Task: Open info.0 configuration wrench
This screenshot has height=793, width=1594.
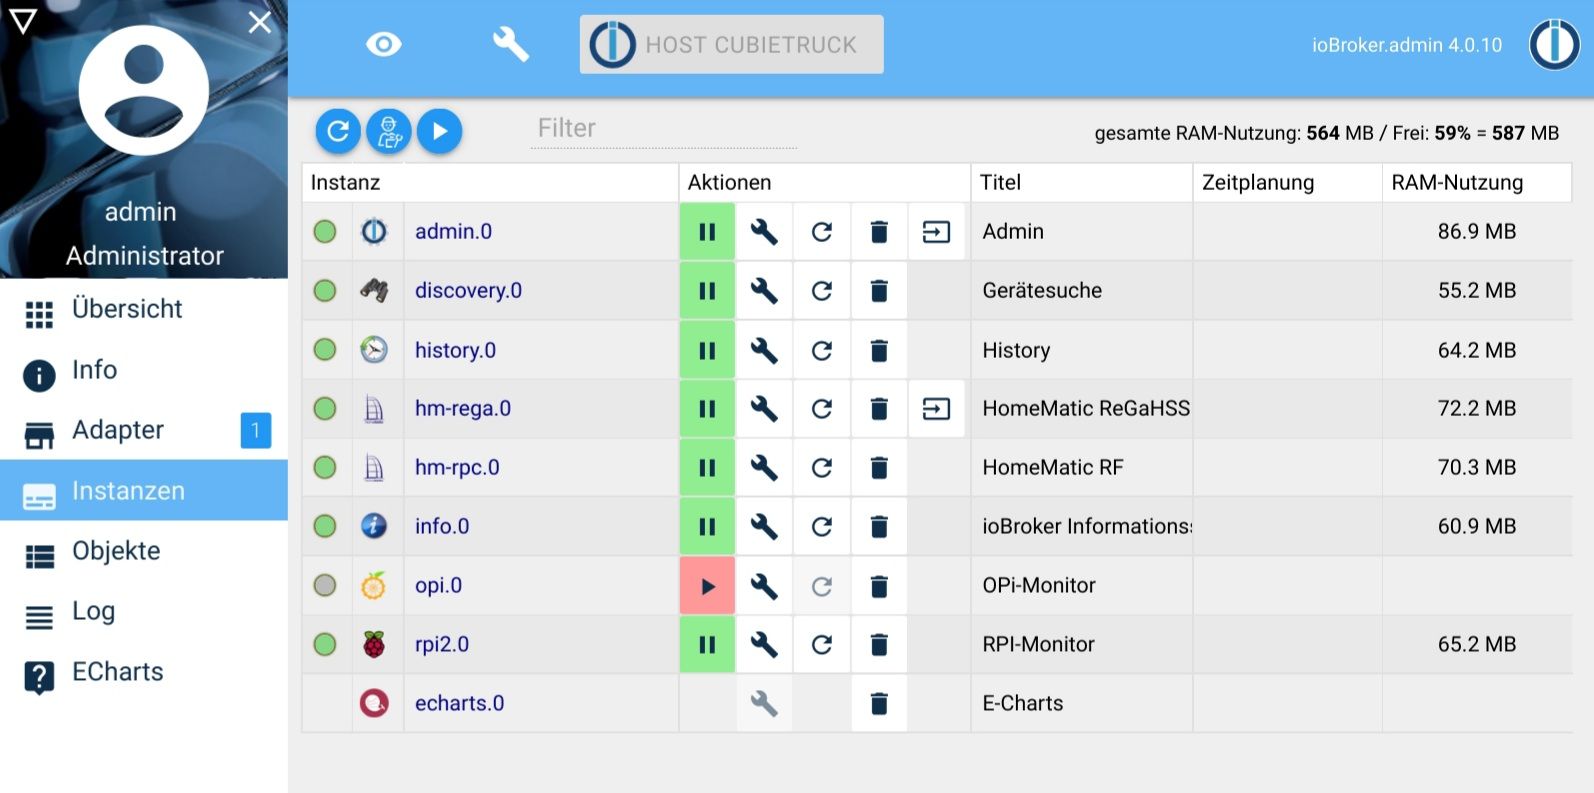Action: (764, 527)
